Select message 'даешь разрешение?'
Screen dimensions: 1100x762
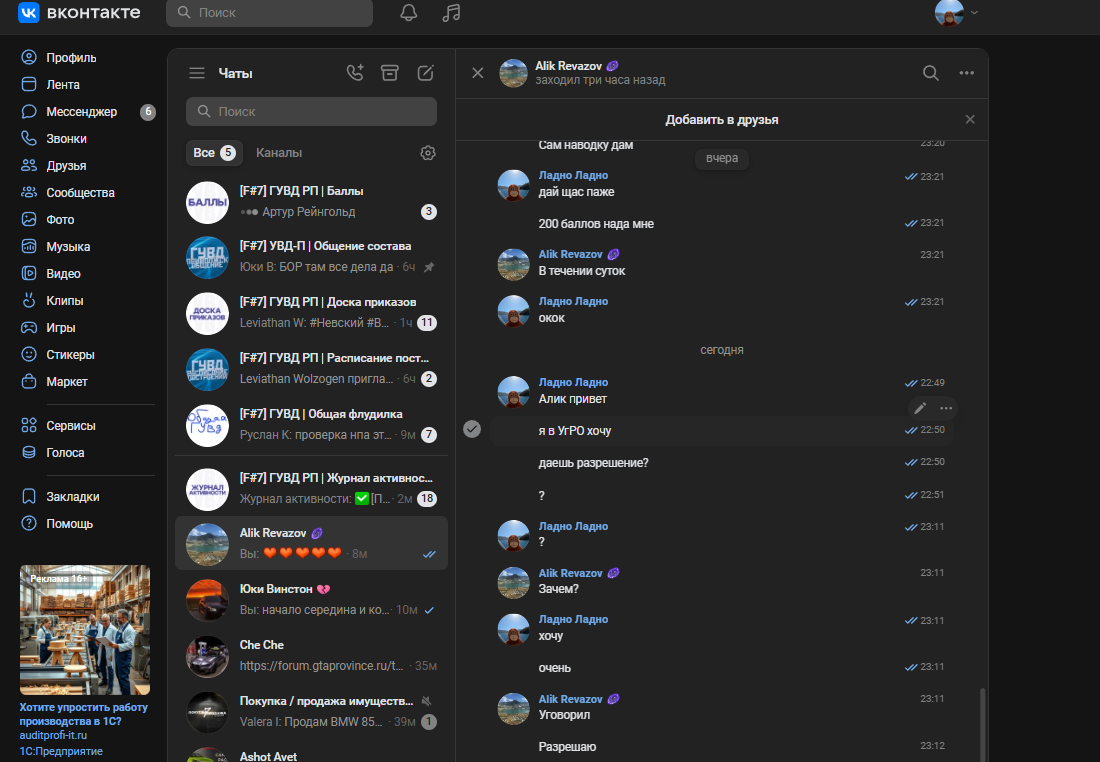[x=723, y=463]
